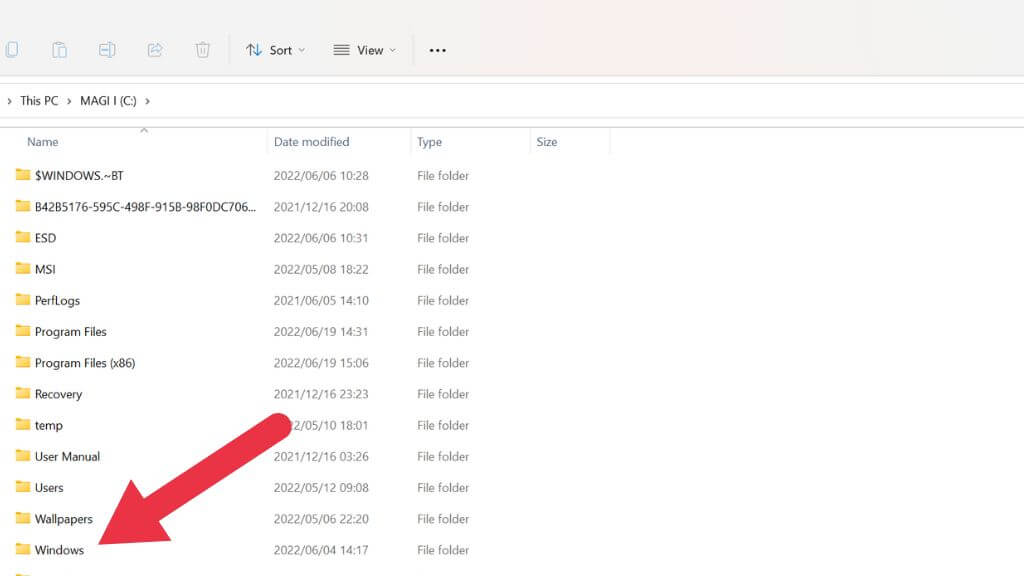Viewport: 1024px width, 576px height.
Task: Open the See more three-dots menu
Action: click(x=437, y=50)
